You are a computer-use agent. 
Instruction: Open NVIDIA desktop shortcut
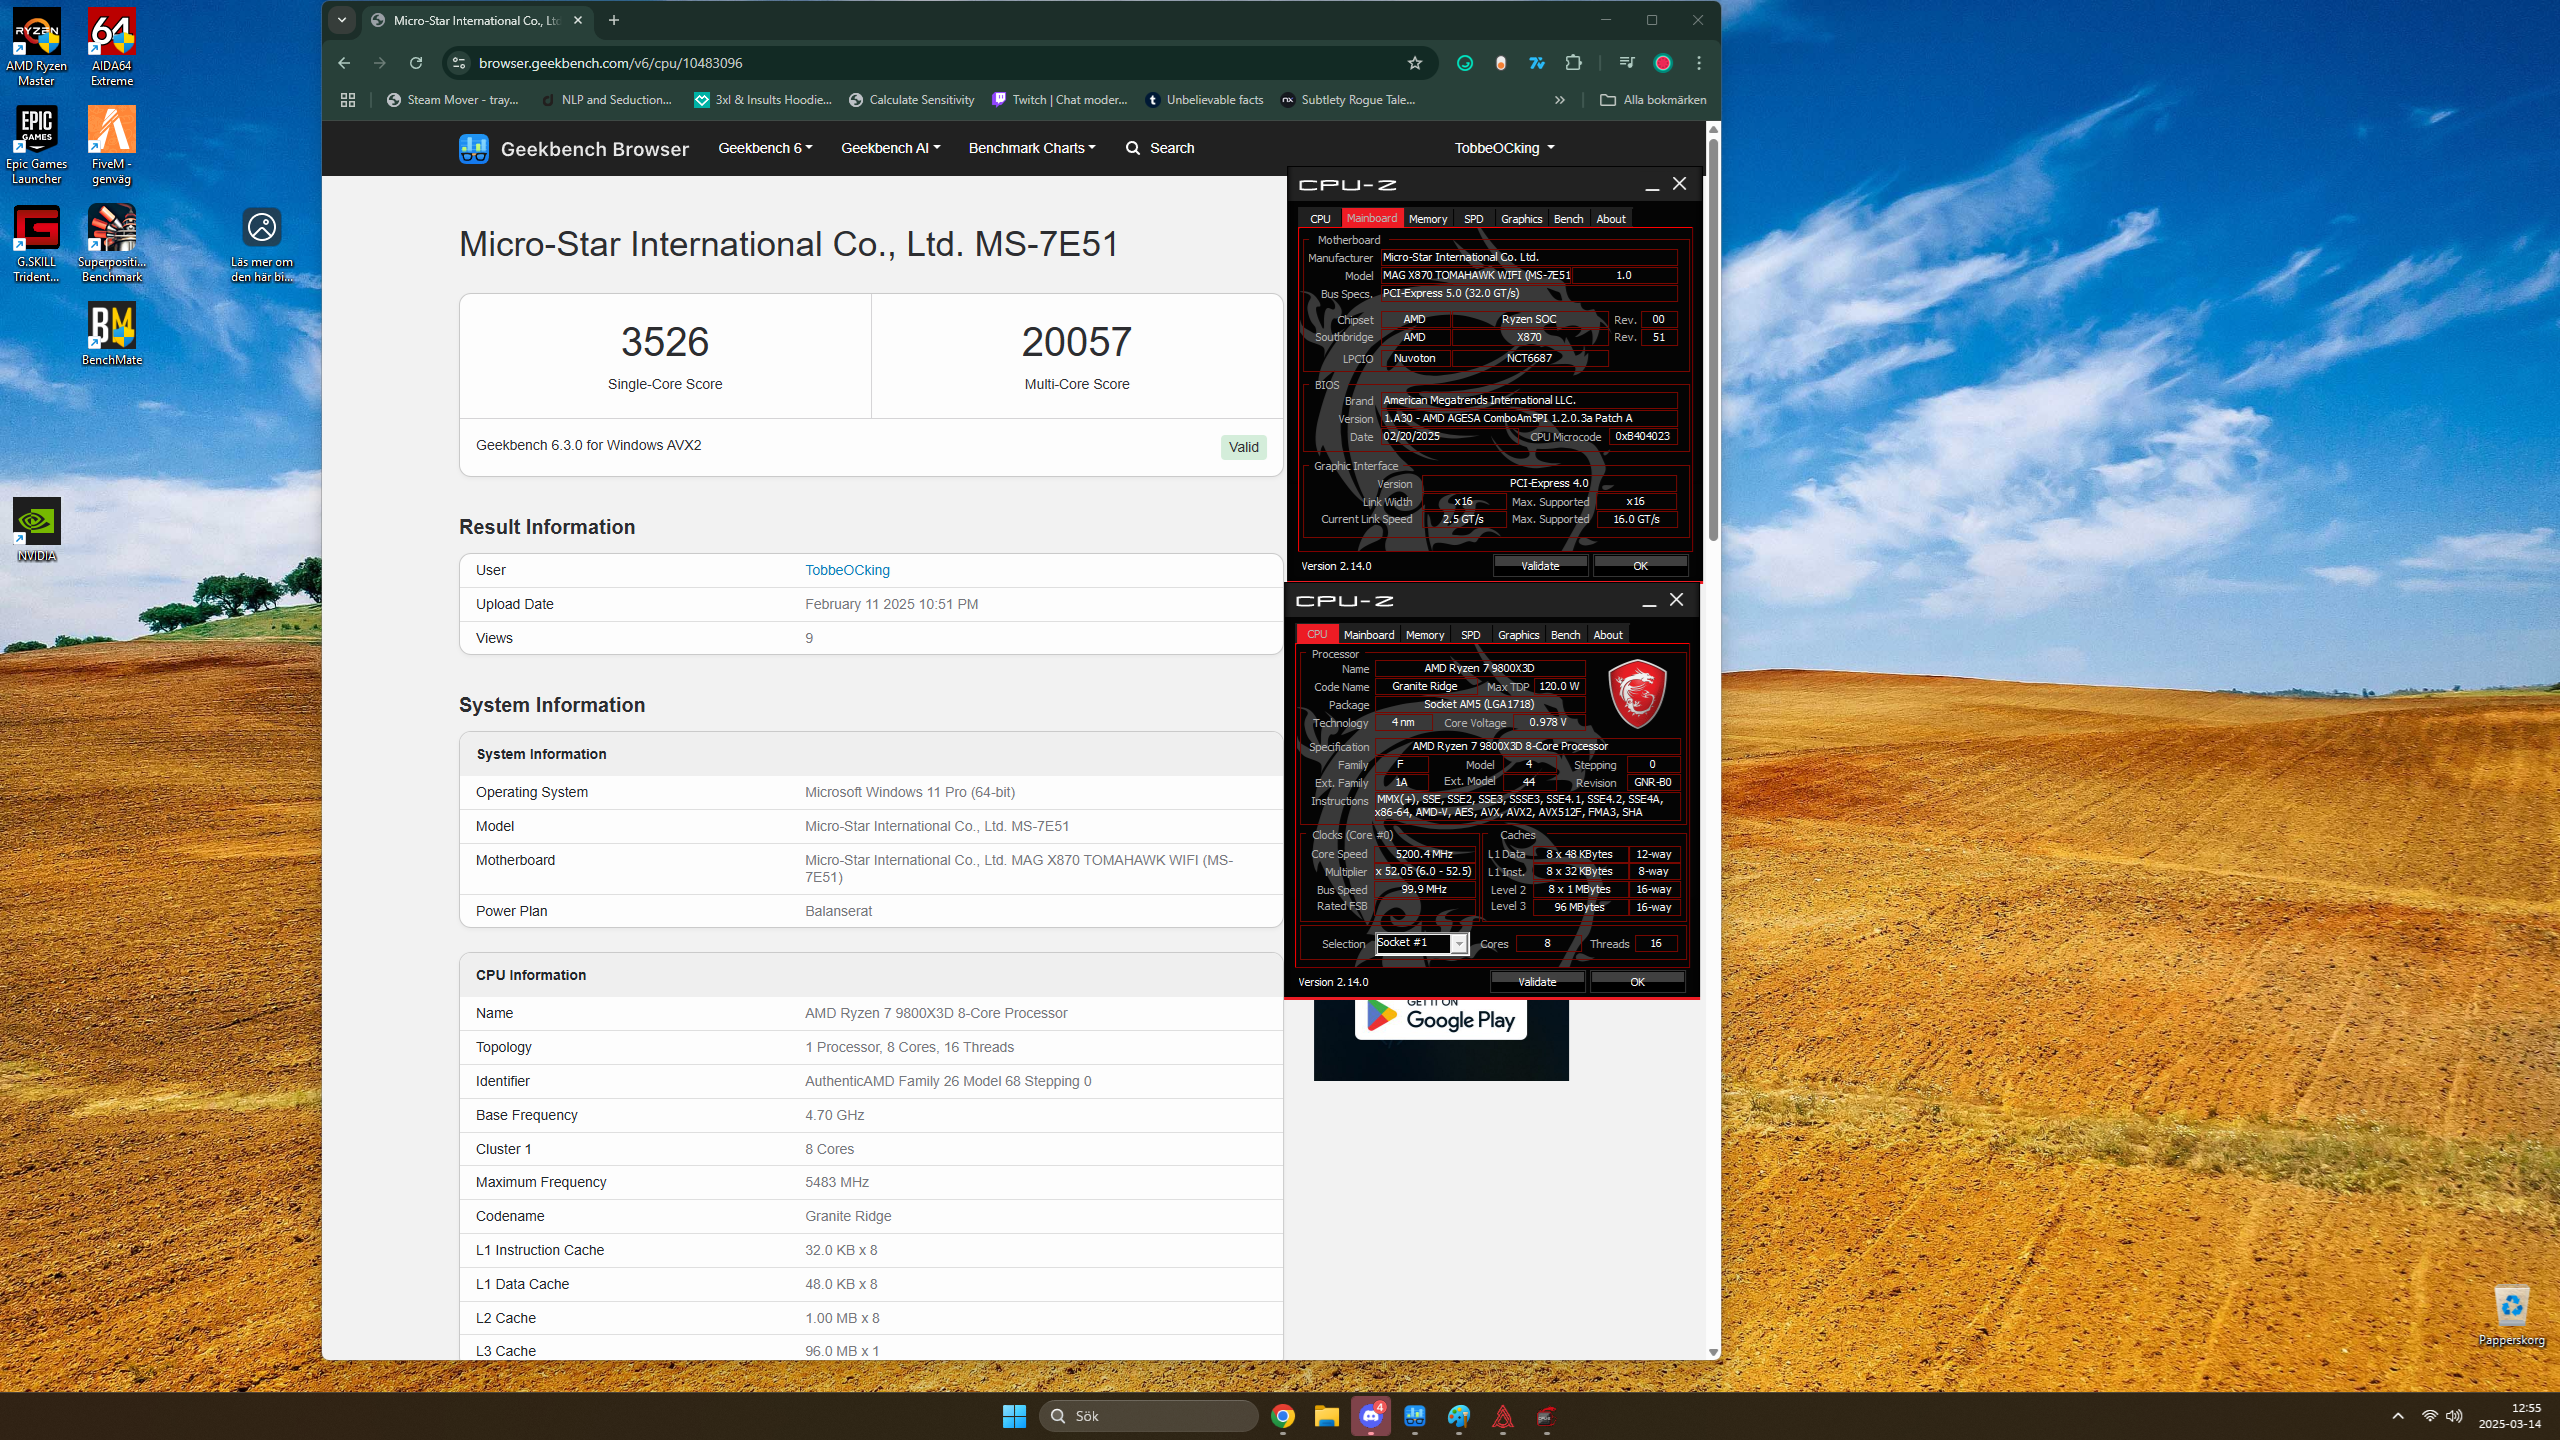37,530
